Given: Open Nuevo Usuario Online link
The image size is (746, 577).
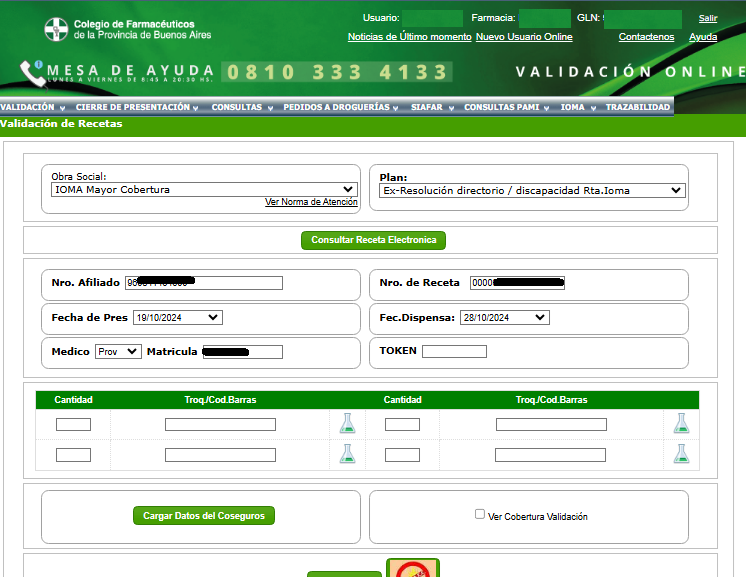Looking at the screenshot, I should pyautogui.click(x=524, y=37).
